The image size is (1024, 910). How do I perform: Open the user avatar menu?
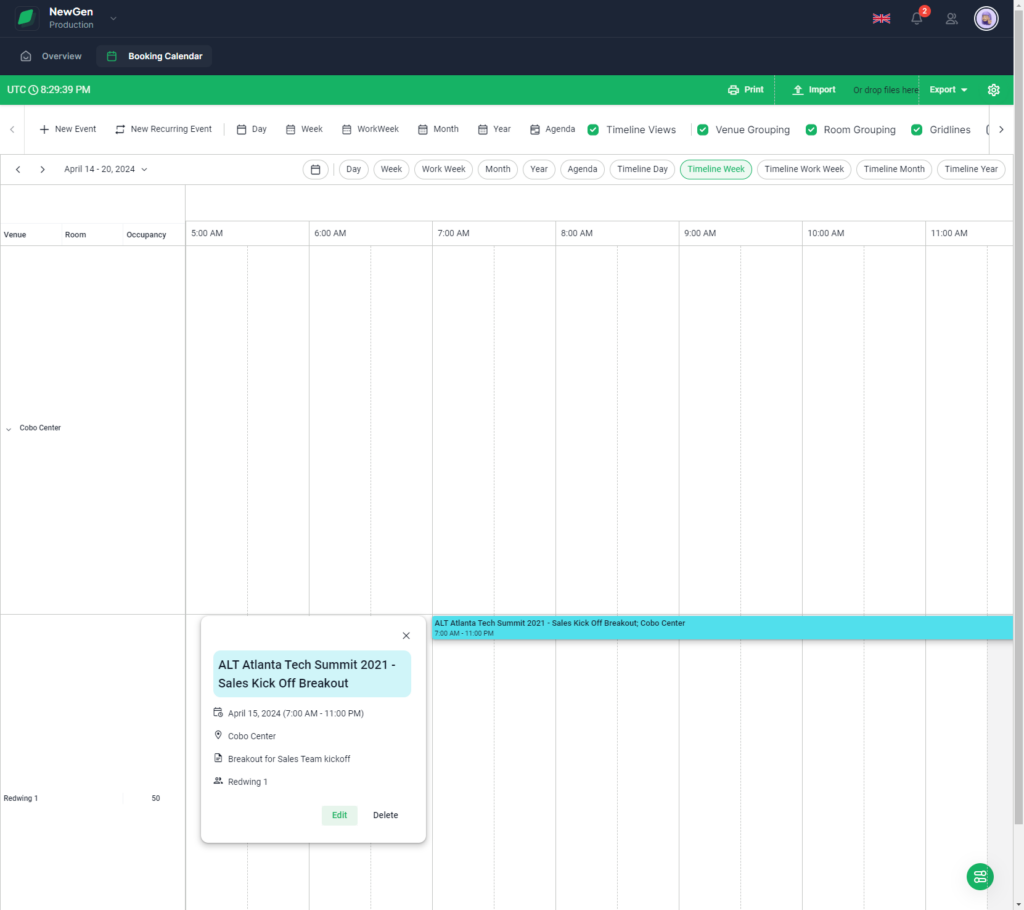[986, 19]
